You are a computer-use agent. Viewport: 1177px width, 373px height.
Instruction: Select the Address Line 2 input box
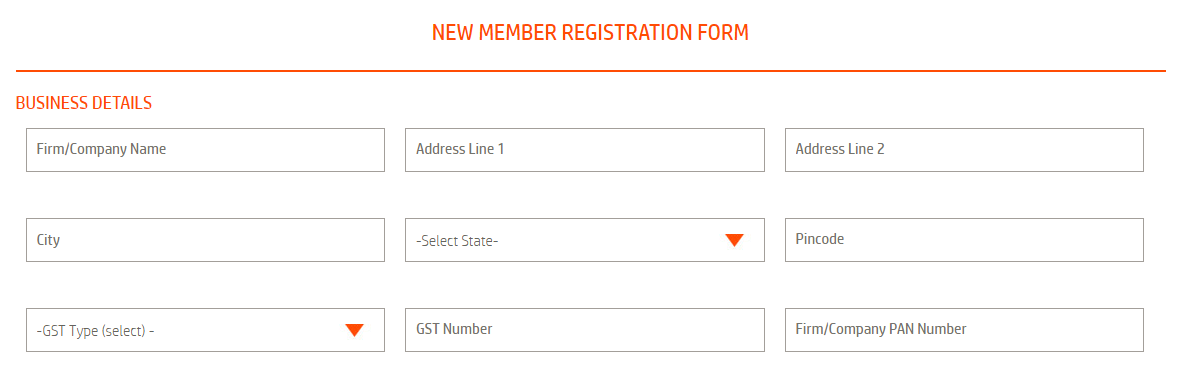[965, 150]
